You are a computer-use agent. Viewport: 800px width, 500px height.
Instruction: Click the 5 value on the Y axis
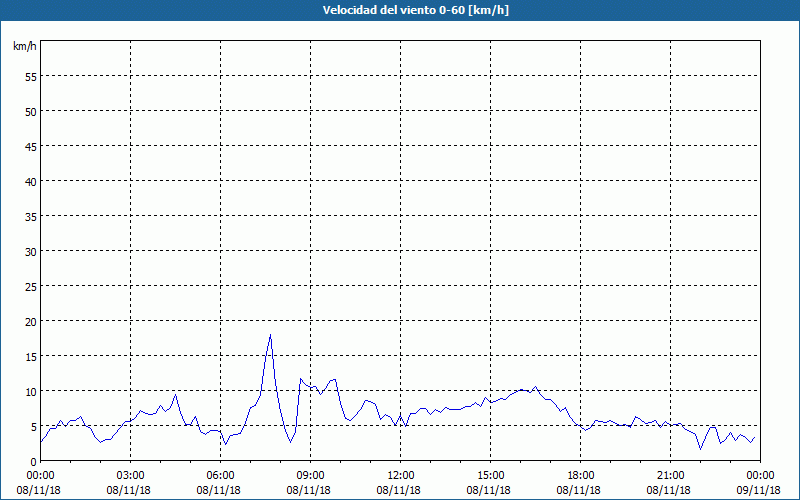[34, 427]
